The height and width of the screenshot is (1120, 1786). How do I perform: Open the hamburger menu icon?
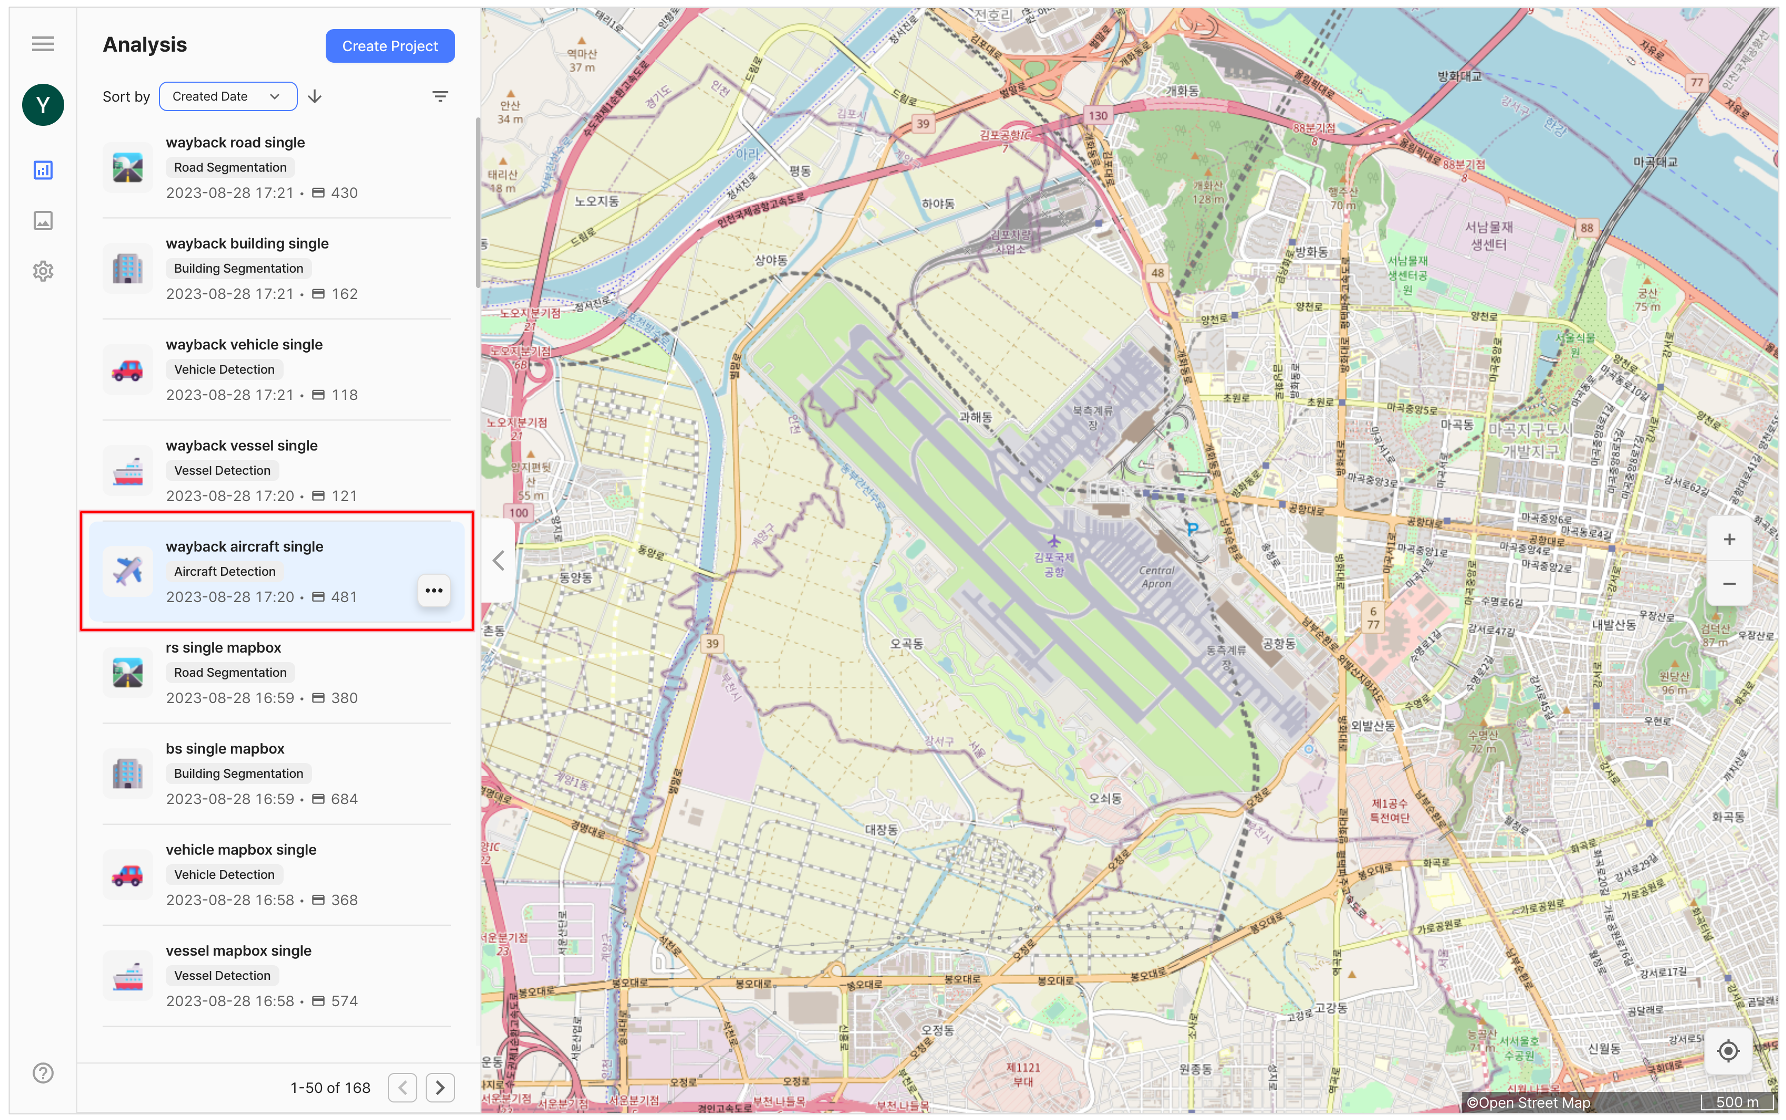pos(43,44)
